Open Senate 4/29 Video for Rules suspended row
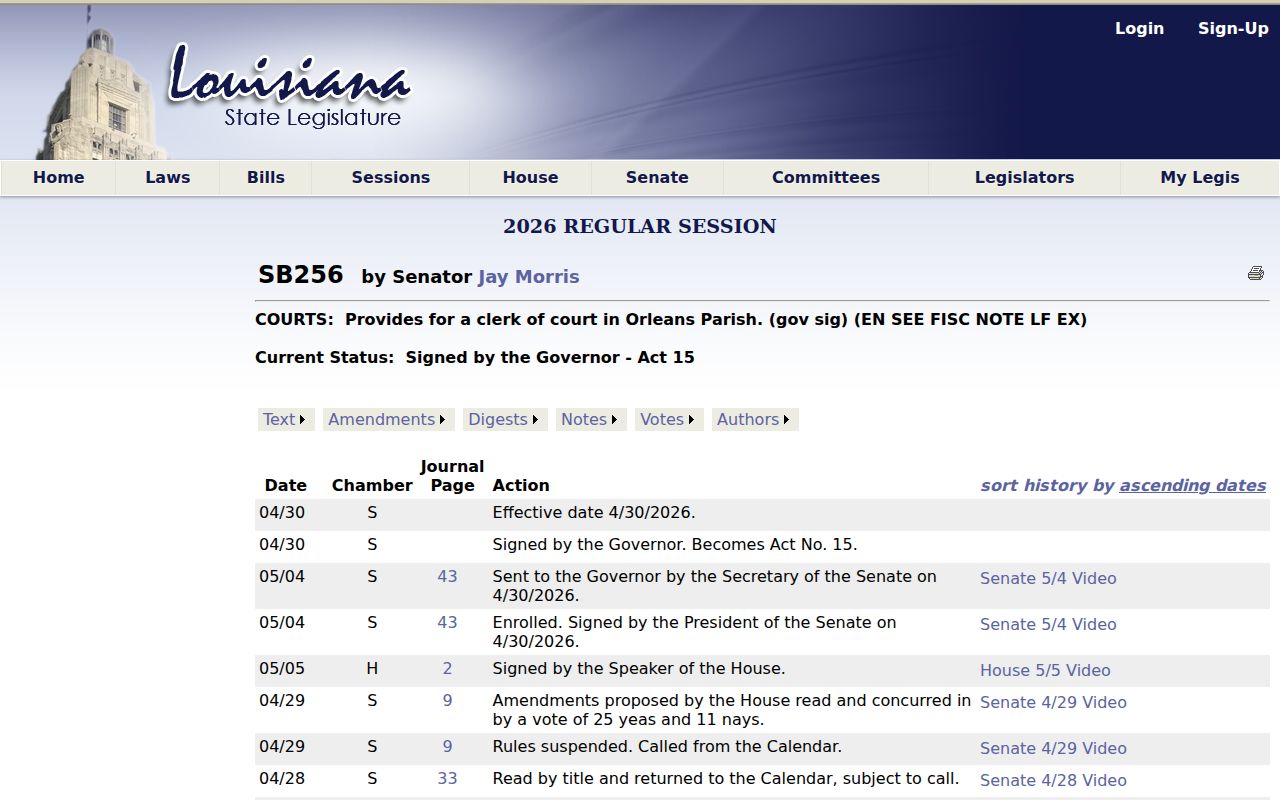The width and height of the screenshot is (1280, 800). 1053,749
